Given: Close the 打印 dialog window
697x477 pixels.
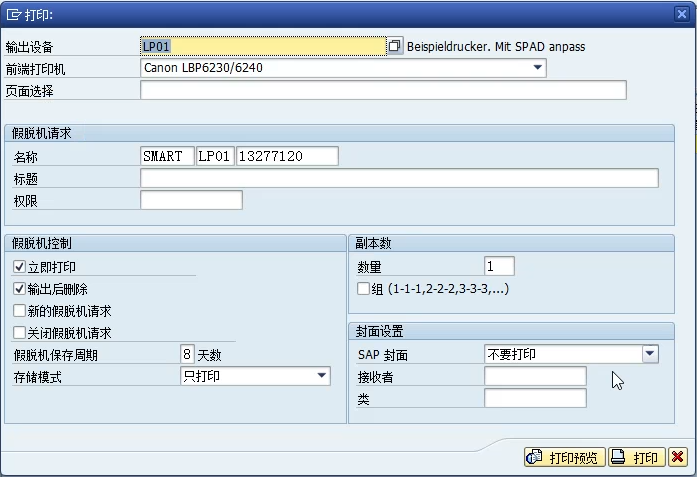Looking at the screenshot, I should point(682,13).
